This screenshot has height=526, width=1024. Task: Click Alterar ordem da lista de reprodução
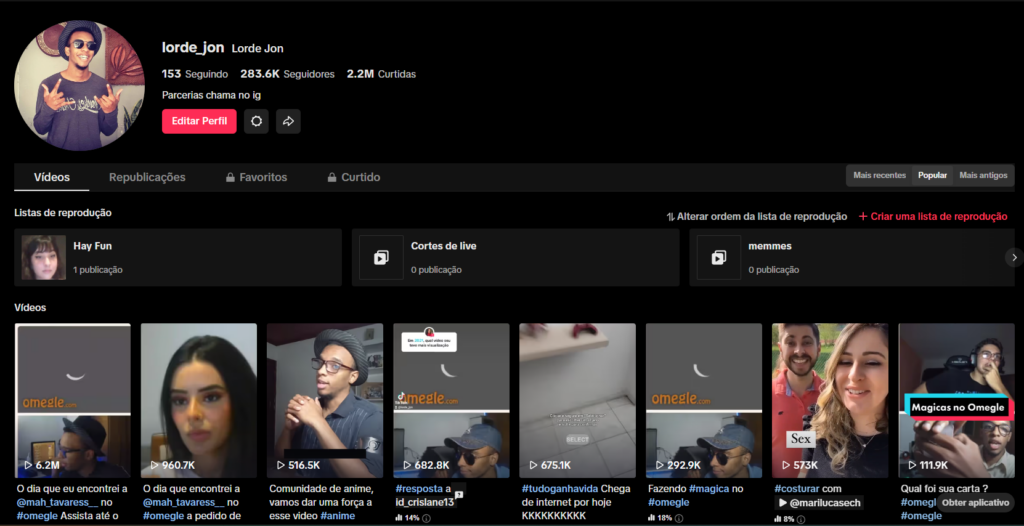[x=757, y=216]
